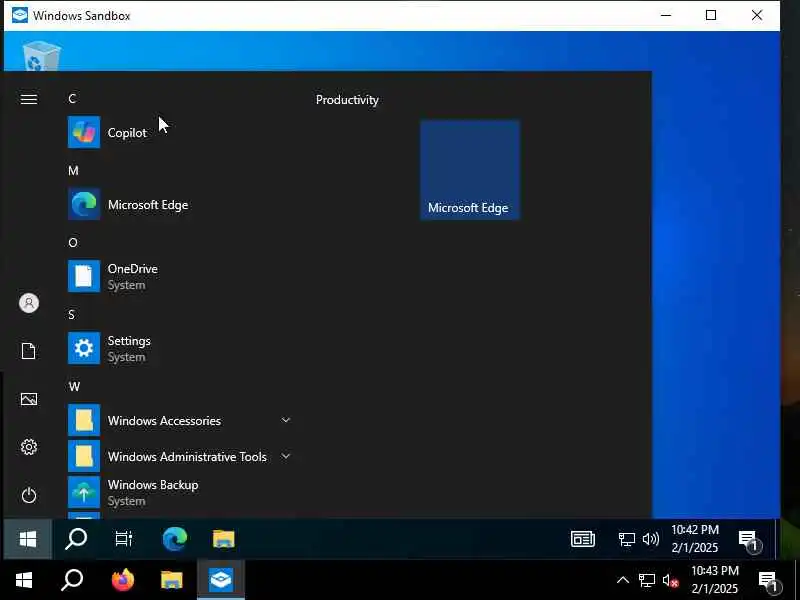The image size is (800, 600).
Task: Open Settings gear in the Start sidebar
Action: coord(29,447)
